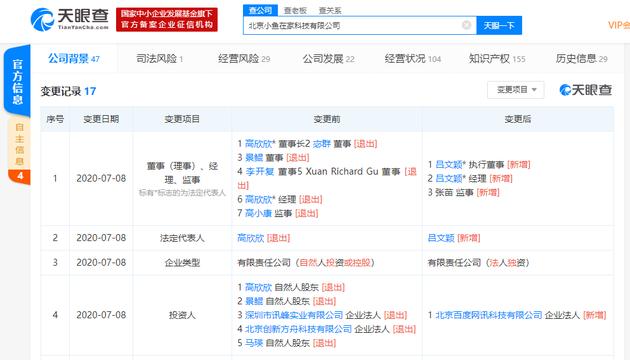Image resolution: width=630 pixels, height=360 pixels.
Task: Open the 历史信息 29 tab
Action: pos(581,59)
